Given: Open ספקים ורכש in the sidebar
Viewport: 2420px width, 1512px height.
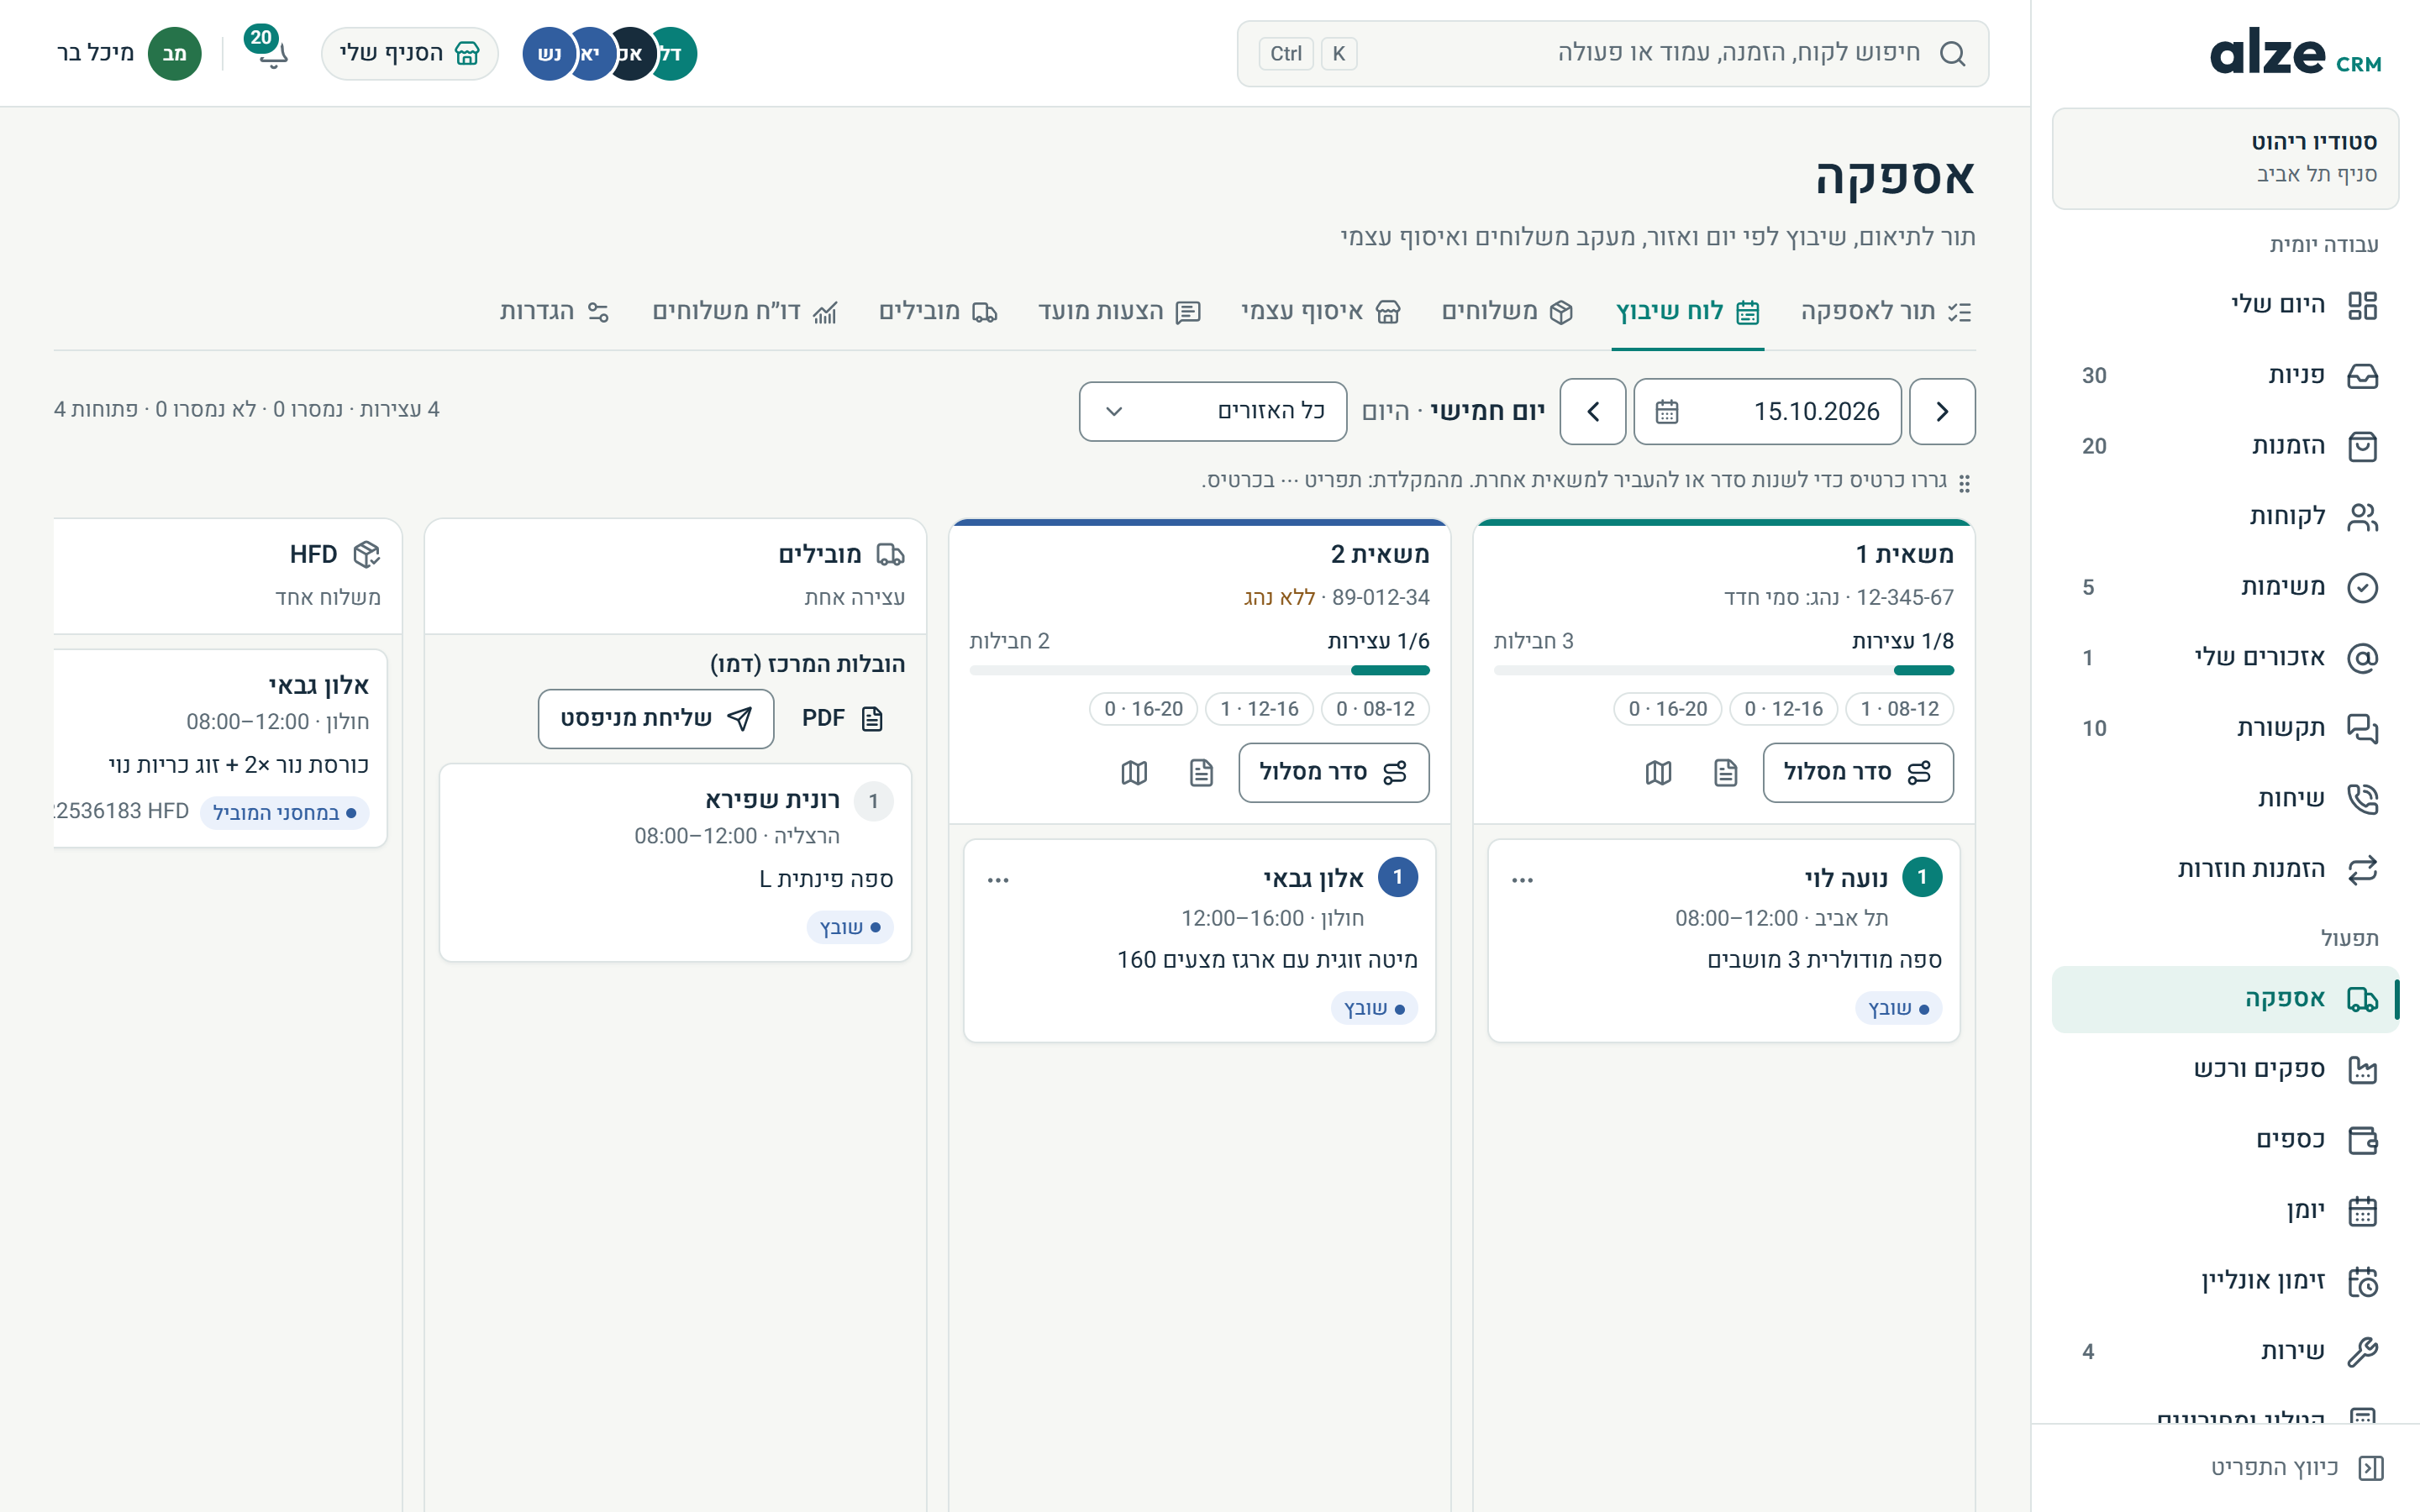Looking at the screenshot, I should click(x=2225, y=1069).
